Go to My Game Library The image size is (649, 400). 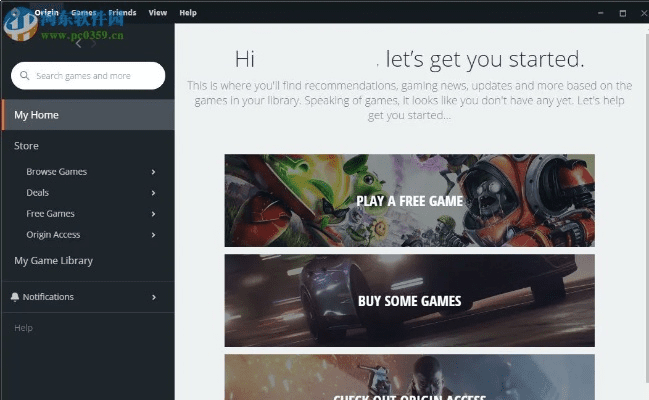pos(53,261)
